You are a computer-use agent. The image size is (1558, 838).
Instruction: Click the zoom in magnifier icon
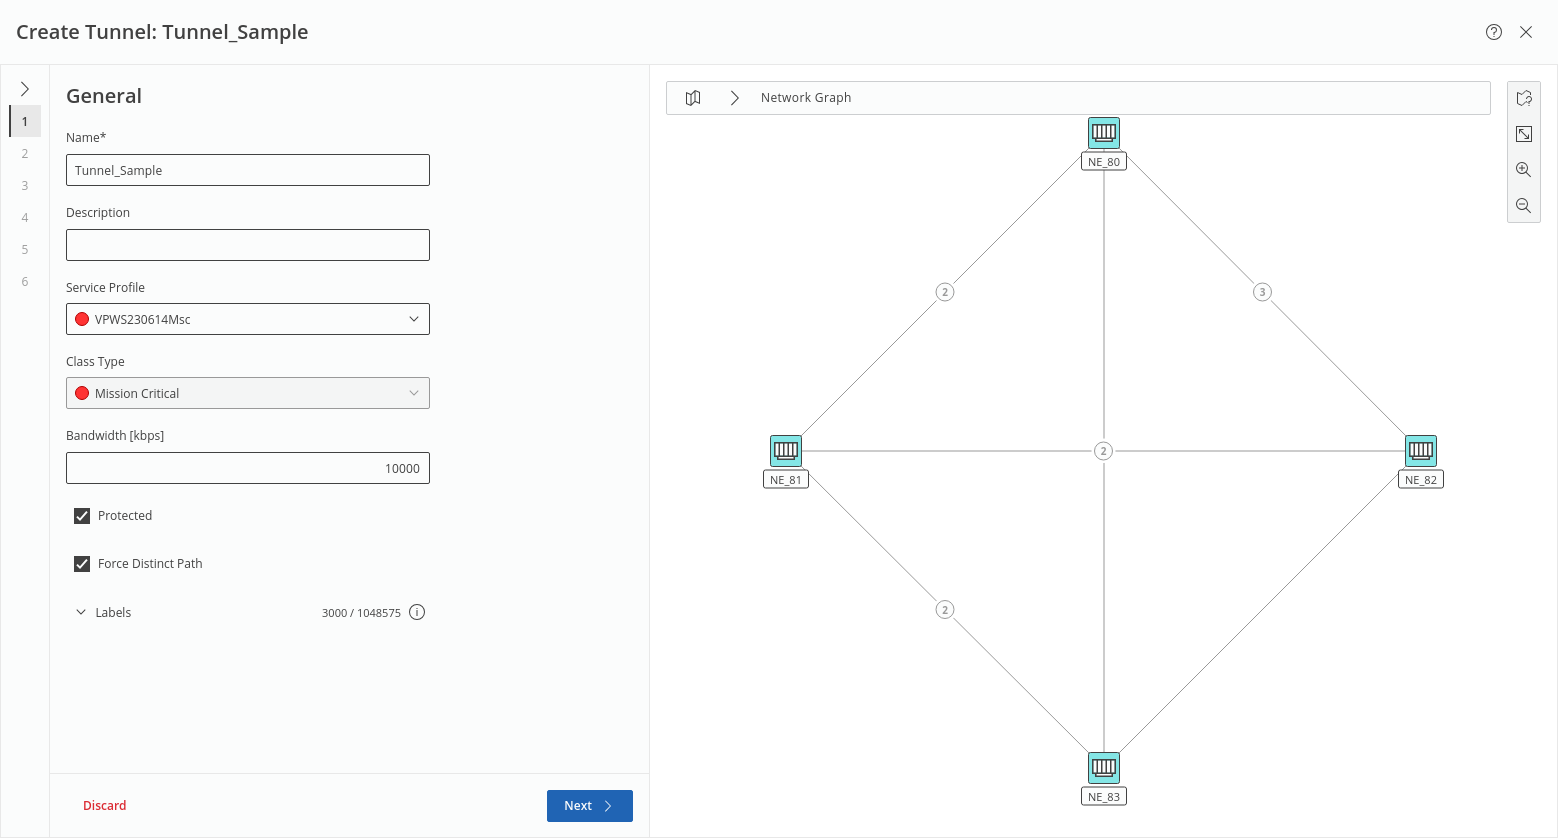coord(1523,170)
